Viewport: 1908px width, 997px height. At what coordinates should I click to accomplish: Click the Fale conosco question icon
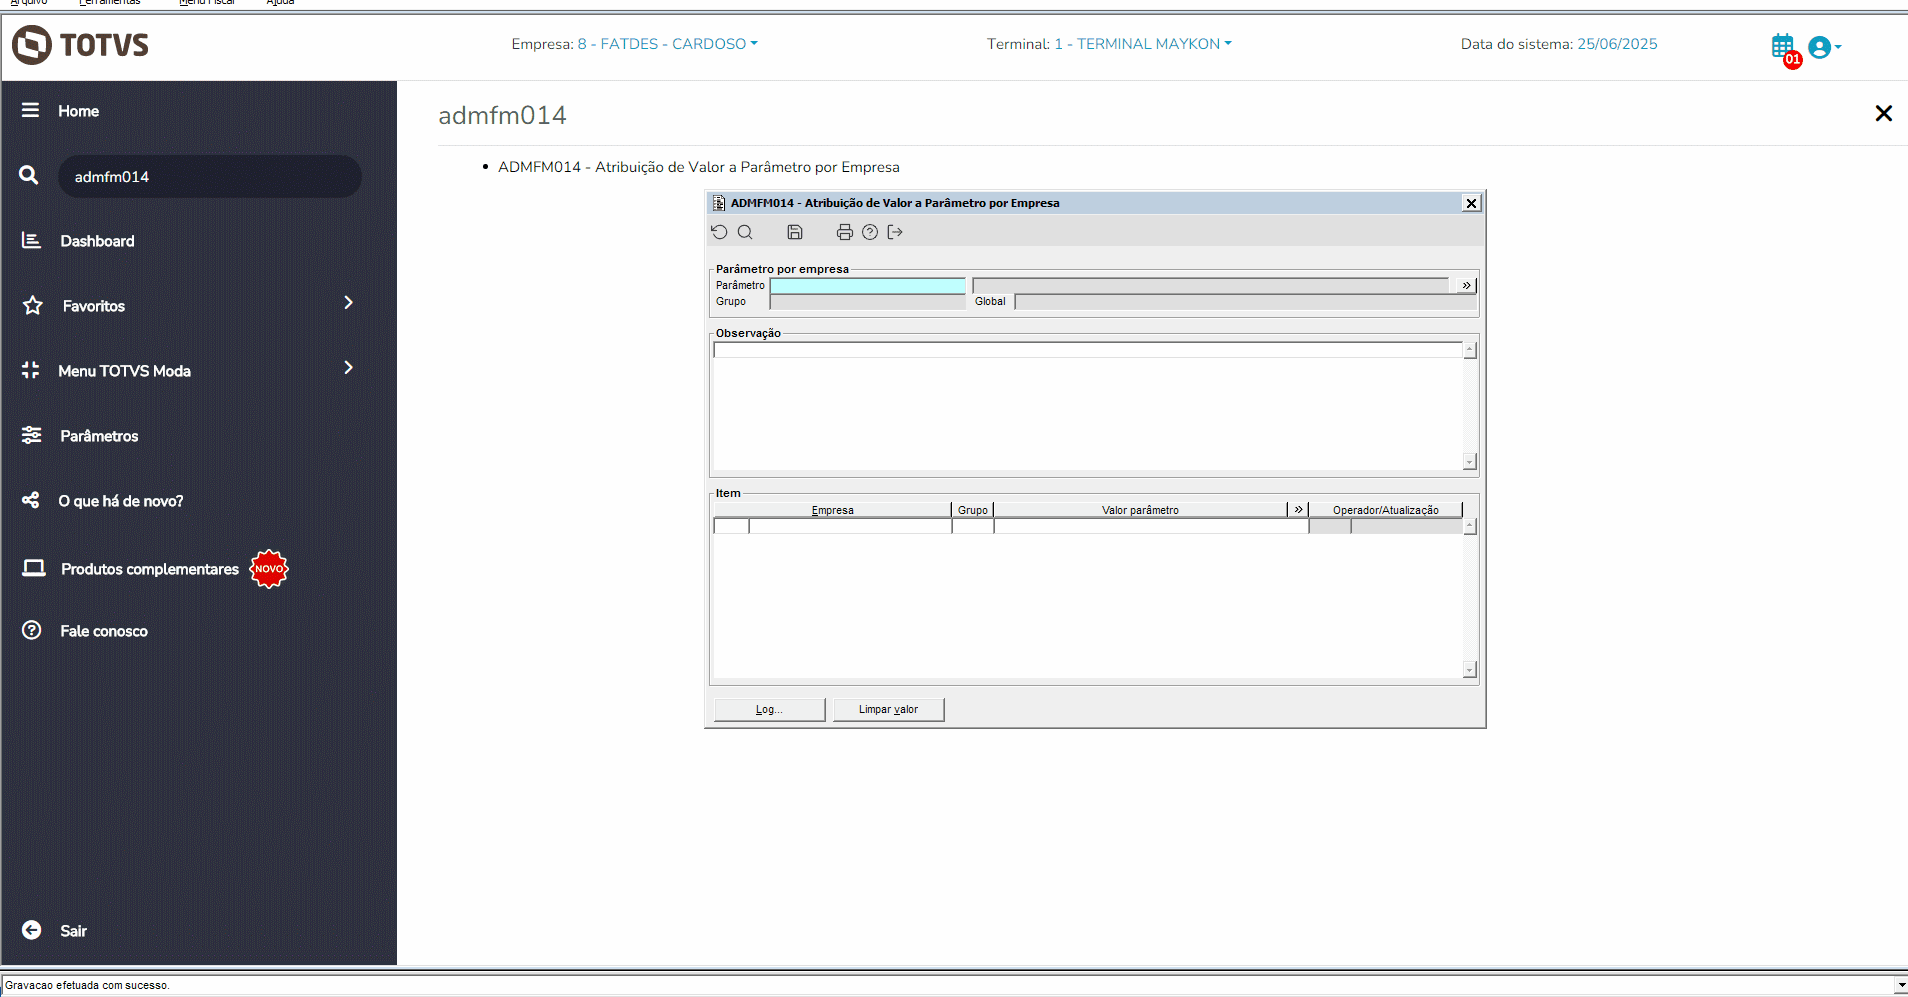32,630
